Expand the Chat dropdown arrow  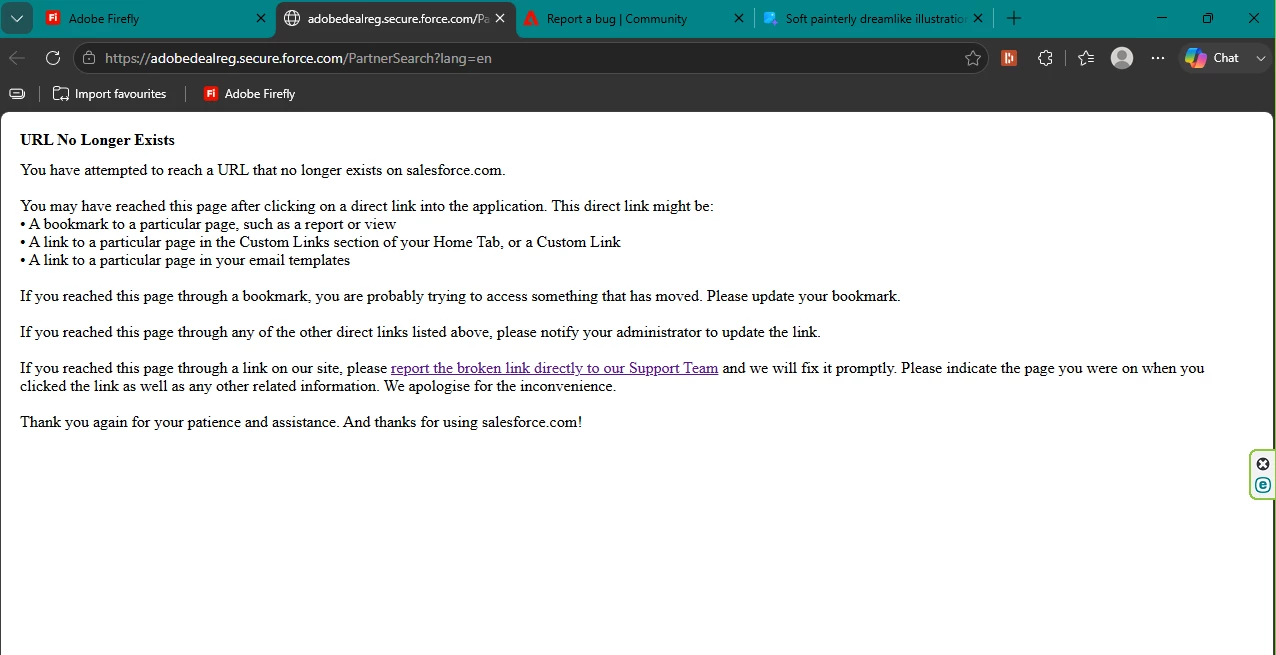coord(1260,58)
